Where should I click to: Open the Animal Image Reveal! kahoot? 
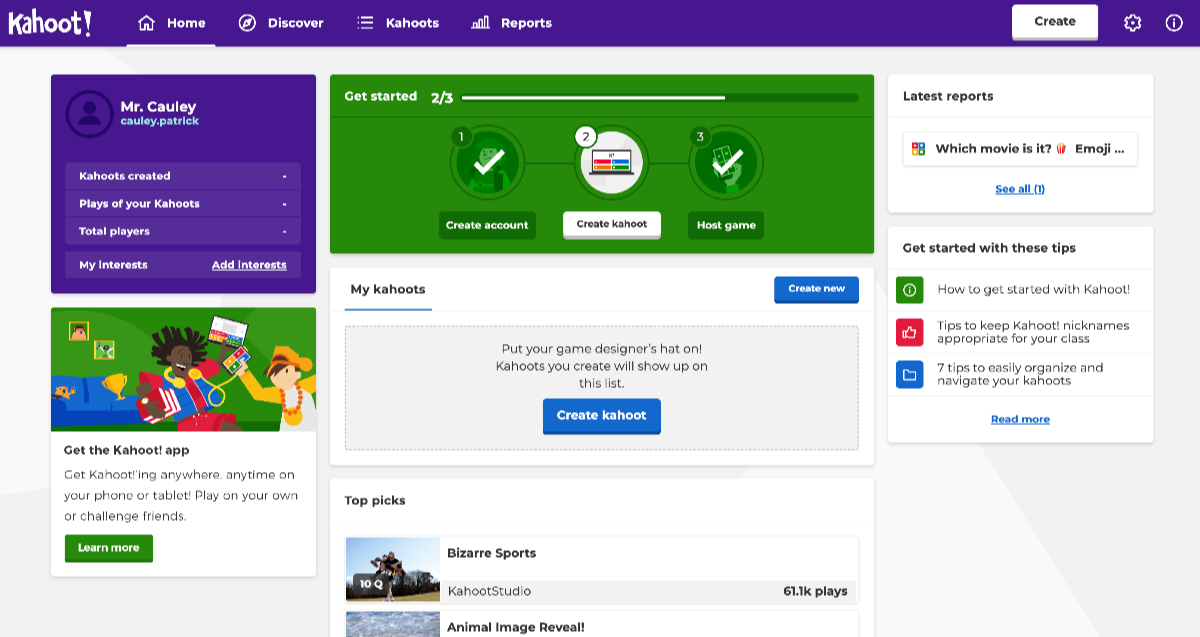(515, 627)
